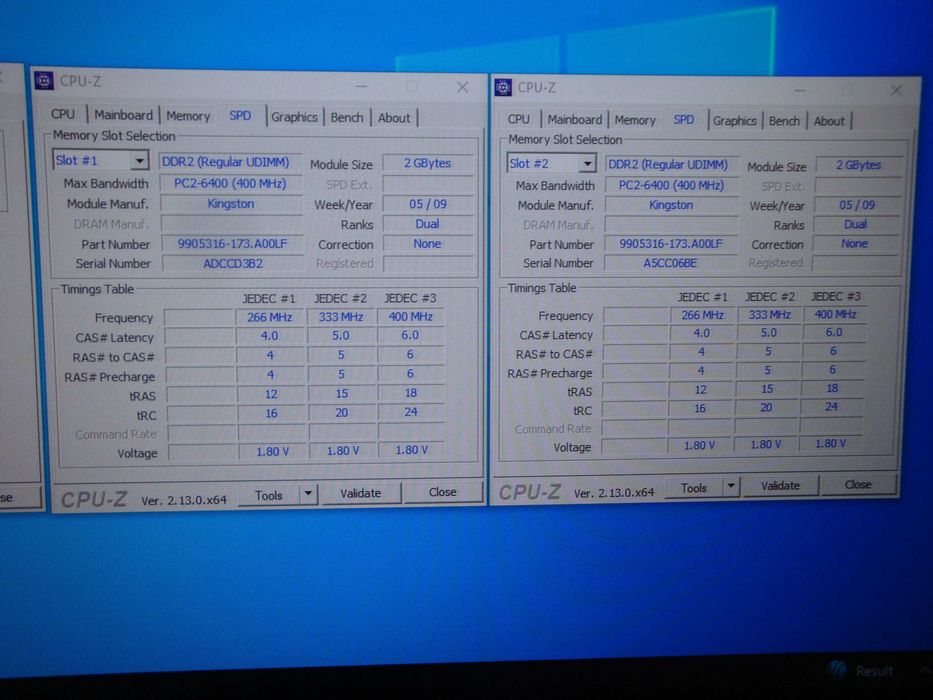Click tRAS value 18 in left window
Image resolution: width=933 pixels, height=700 pixels.
click(x=411, y=393)
